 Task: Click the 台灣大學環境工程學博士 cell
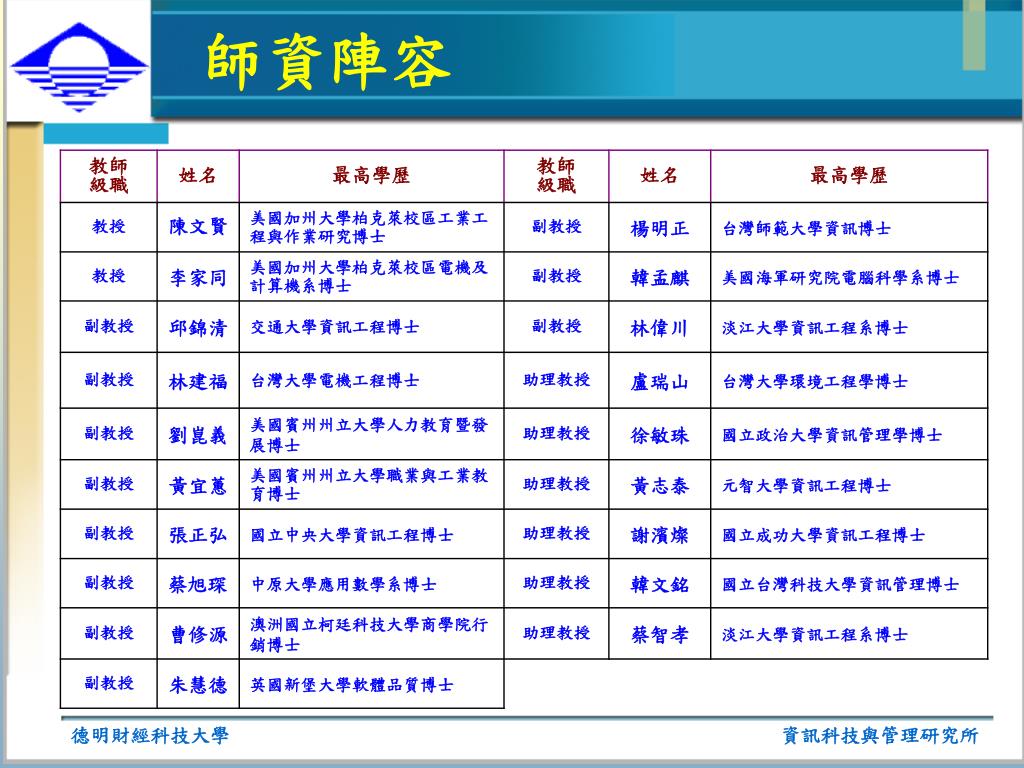pyautogui.click(x=849, y=380)
